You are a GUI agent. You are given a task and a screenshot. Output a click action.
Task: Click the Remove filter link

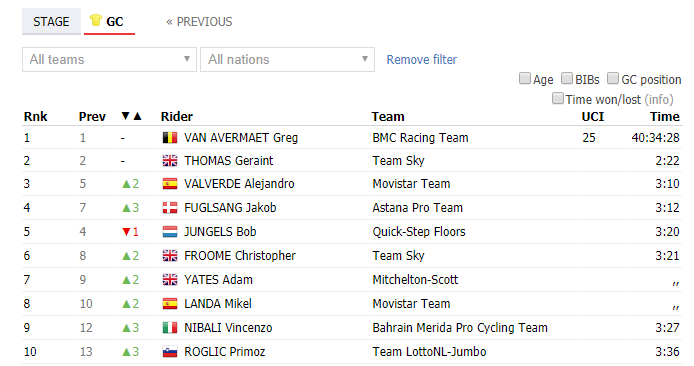pyautogui.click(x=421, y=59)
